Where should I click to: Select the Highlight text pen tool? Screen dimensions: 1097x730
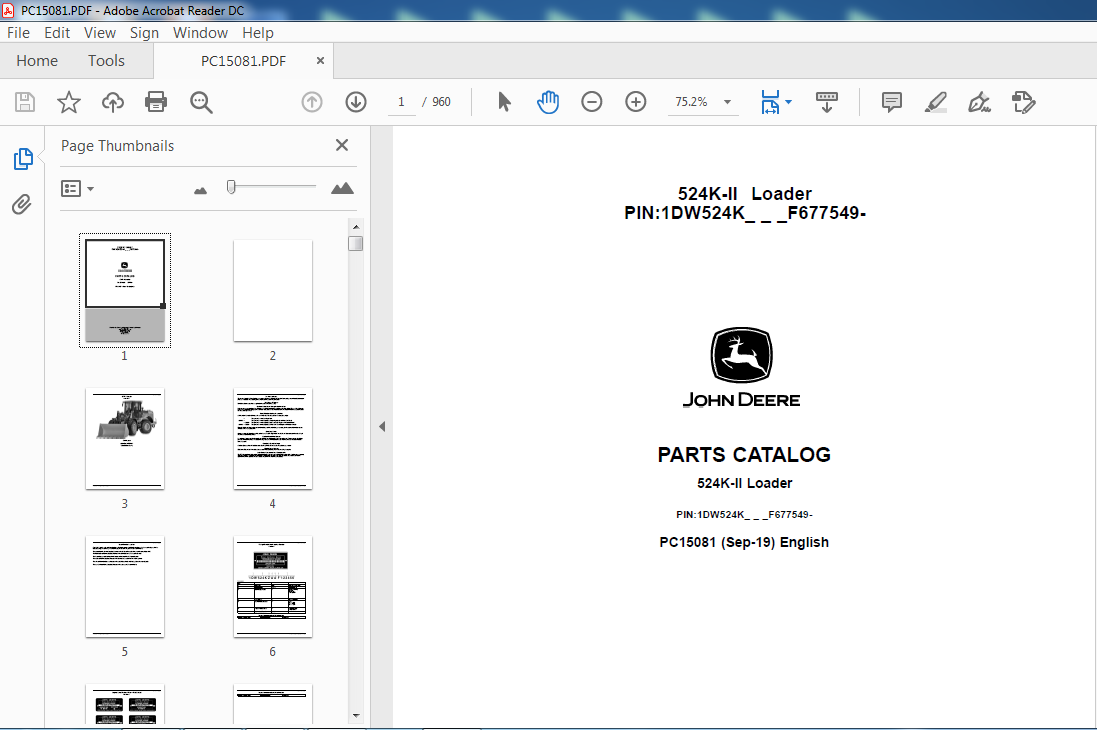(x=936, y=102)
